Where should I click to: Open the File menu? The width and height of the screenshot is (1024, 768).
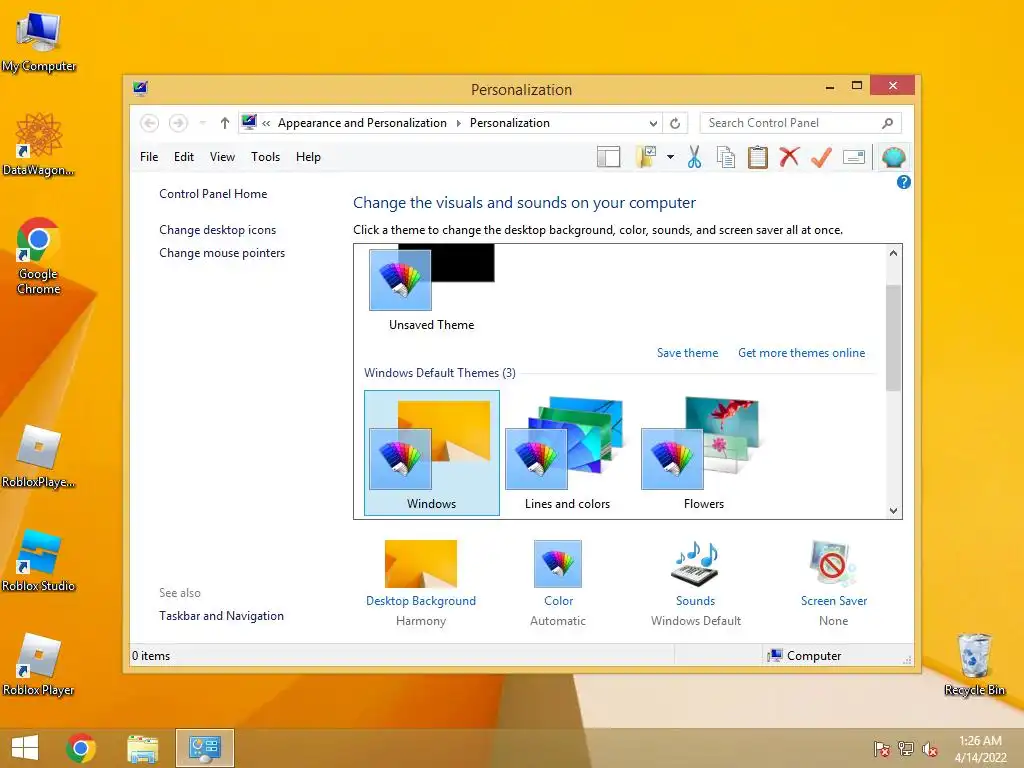click(149, 157)
